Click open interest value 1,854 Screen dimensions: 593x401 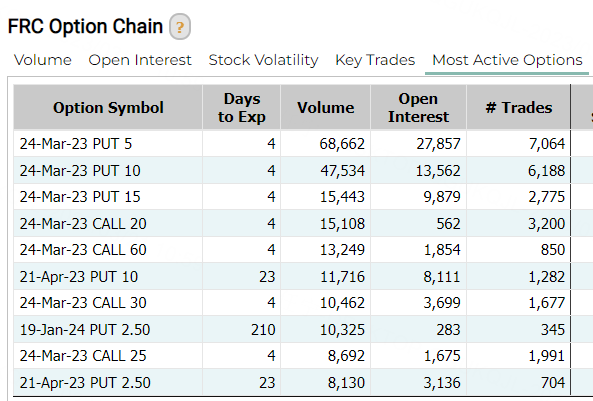pyautogui.click(x=442, y=250)
